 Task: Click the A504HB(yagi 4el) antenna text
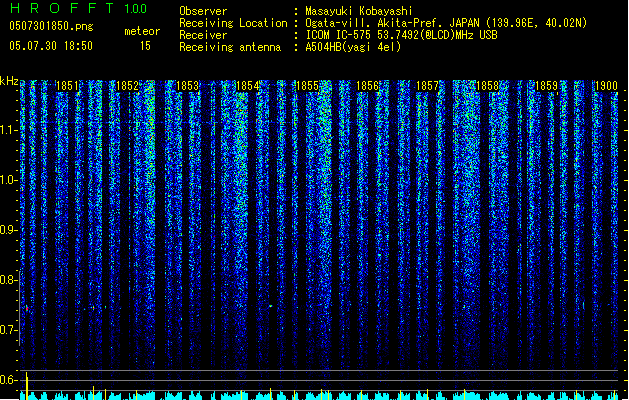tap(353, 47)
